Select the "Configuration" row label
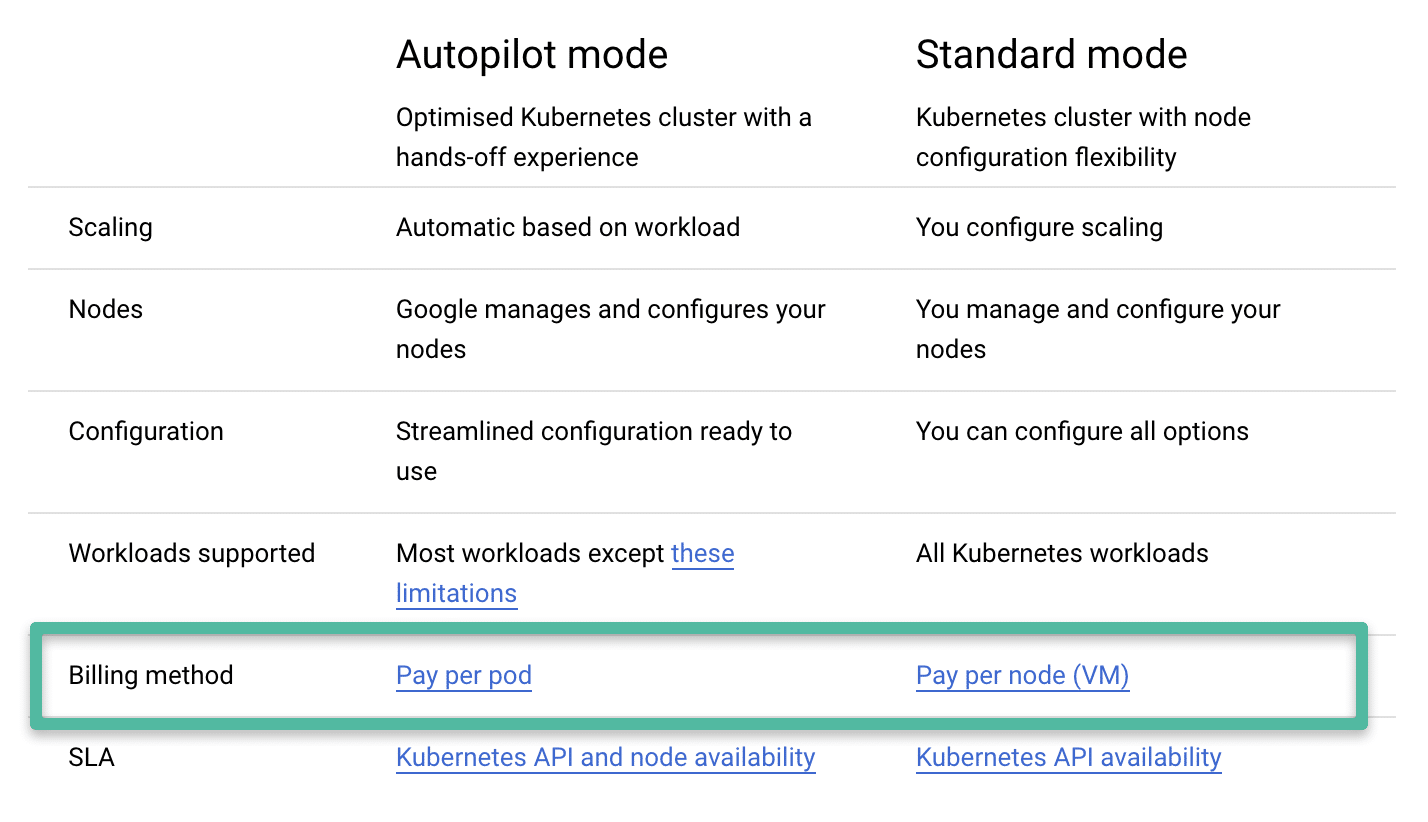This screenshot has height=822, width=1428. 146,431
